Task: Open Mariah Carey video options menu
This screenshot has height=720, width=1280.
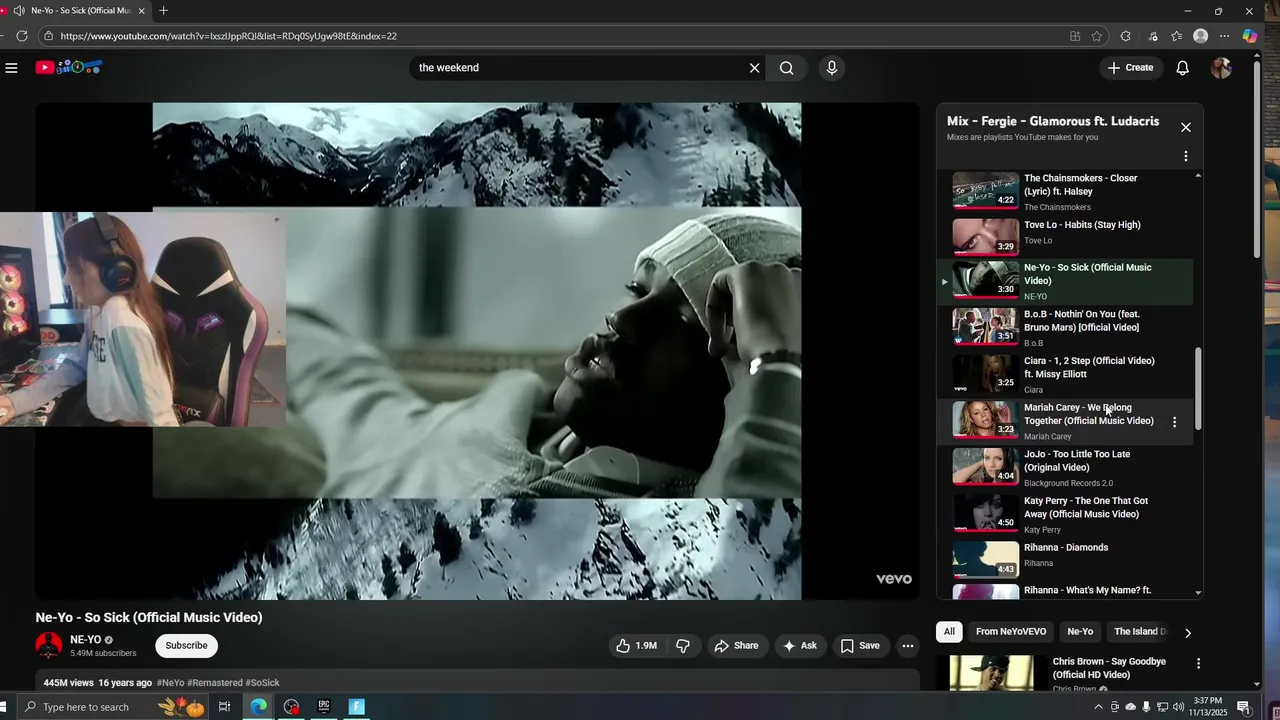Action: coord(1174,422)
